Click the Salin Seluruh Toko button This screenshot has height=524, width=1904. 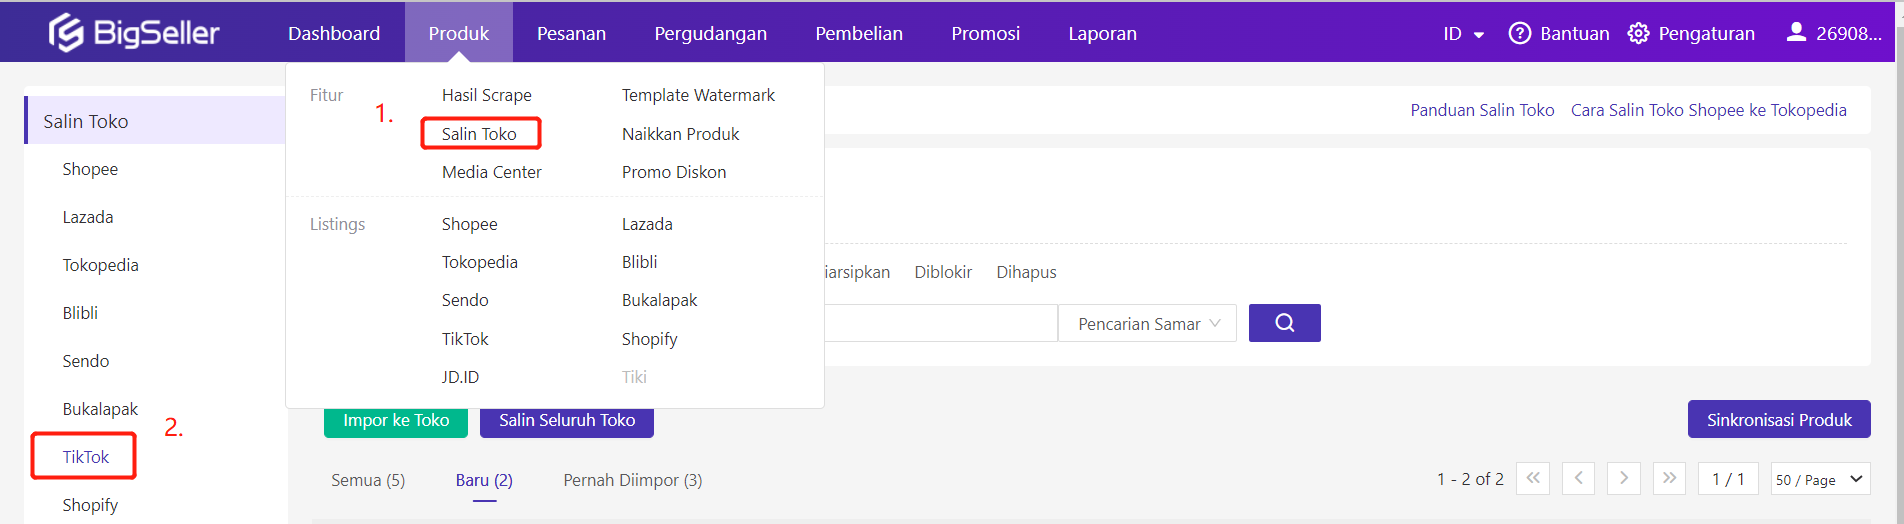click(567, 420)
